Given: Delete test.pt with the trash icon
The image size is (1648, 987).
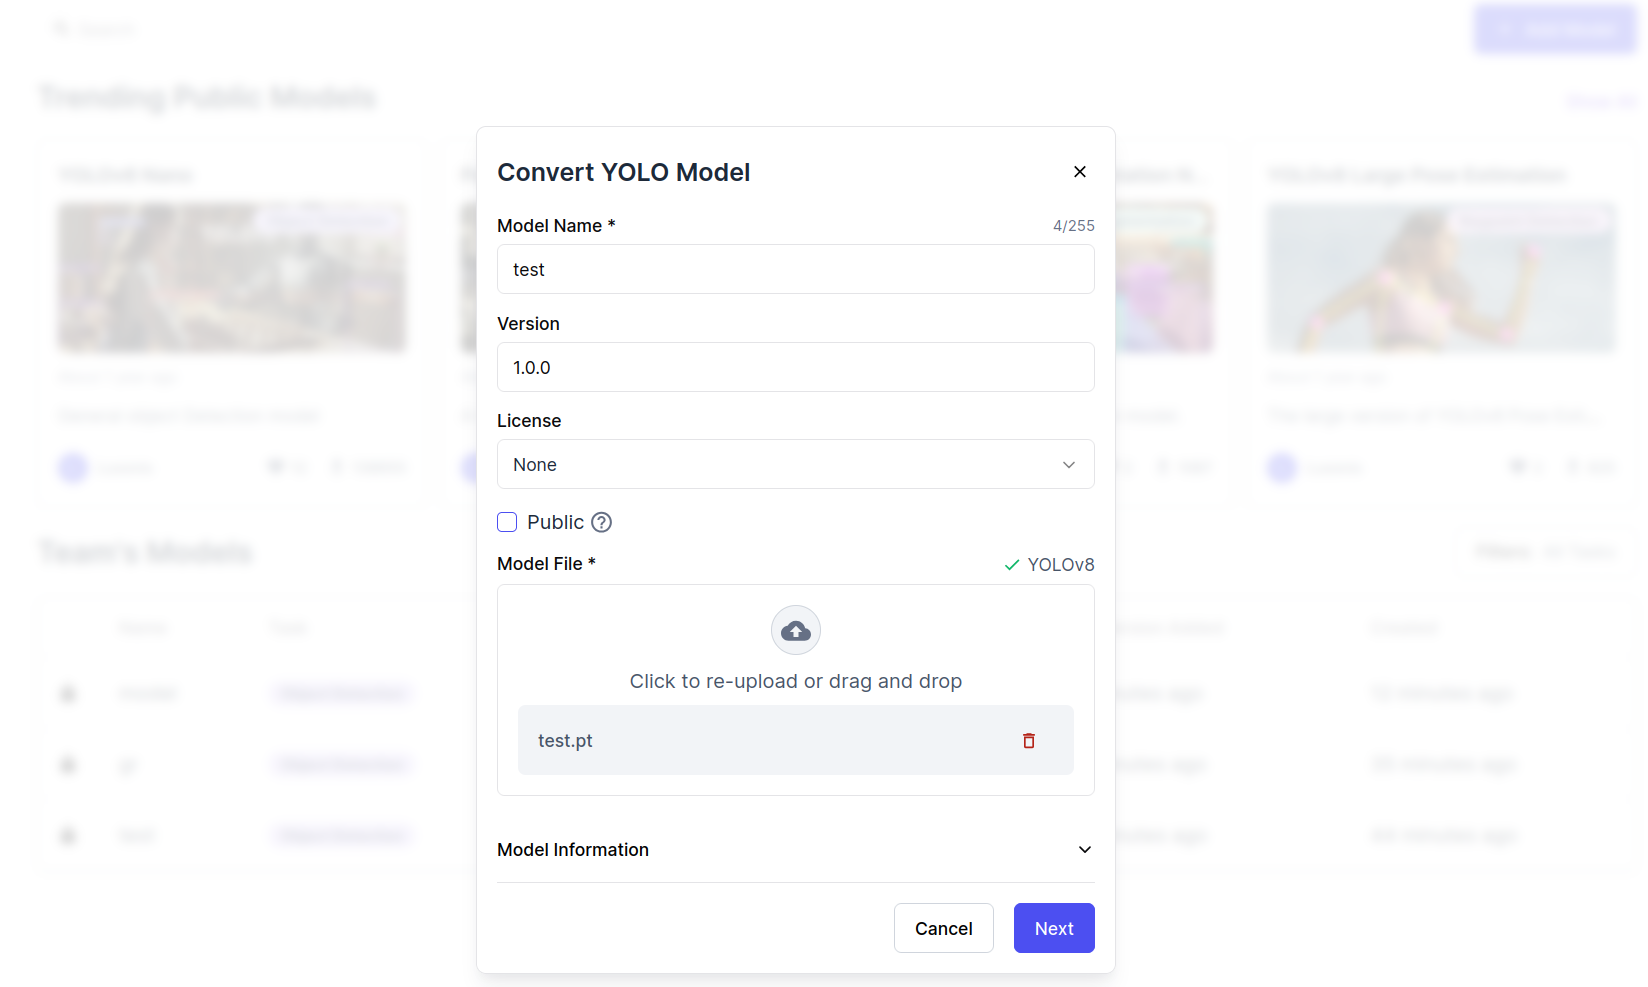Looking at the screenshot, I should [x=1029, y=741].
